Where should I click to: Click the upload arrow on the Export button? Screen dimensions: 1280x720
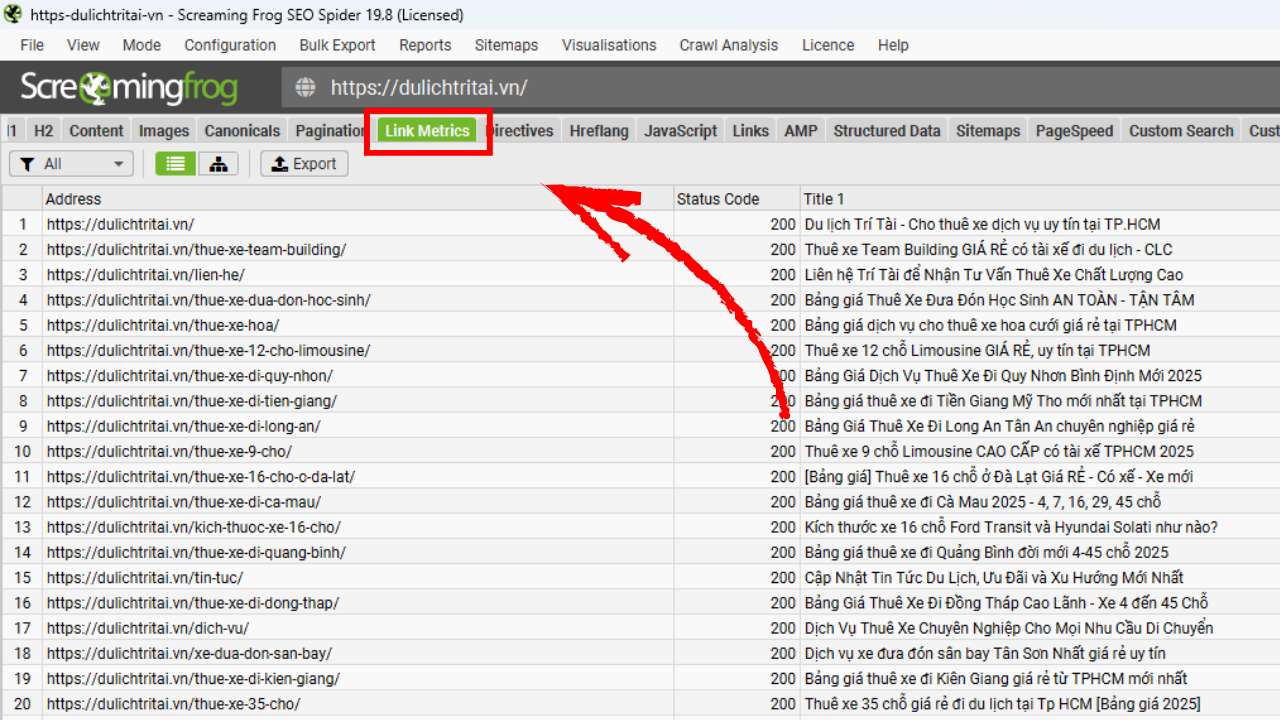click(279, 163)
